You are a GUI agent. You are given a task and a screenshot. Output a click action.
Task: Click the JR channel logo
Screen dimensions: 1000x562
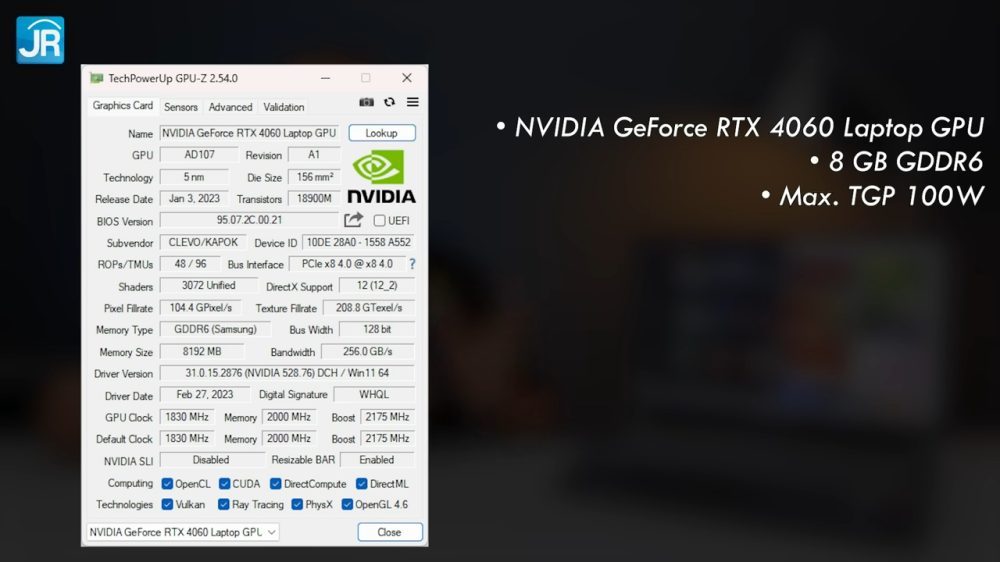point(40,40)
